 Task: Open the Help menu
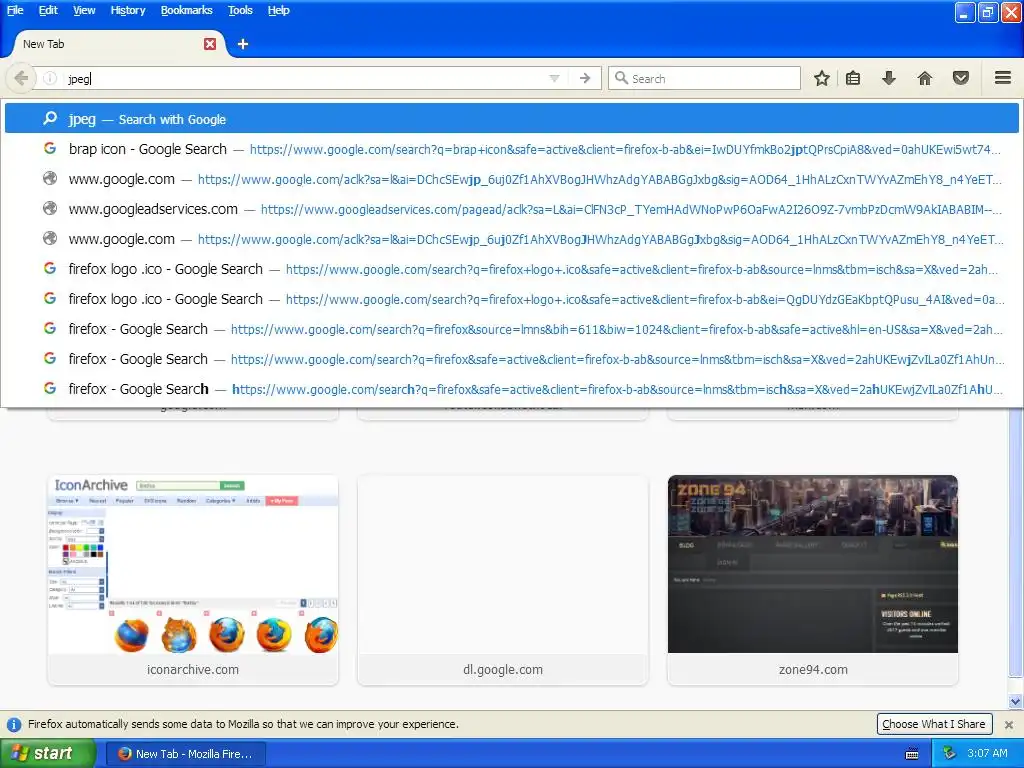(278, 10)
